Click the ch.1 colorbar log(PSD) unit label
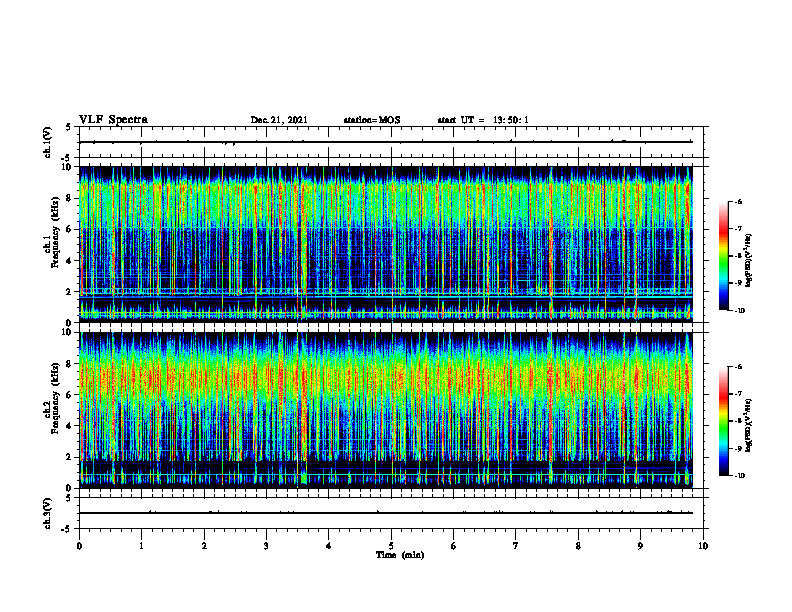The image size is (792, 612). 749,260
